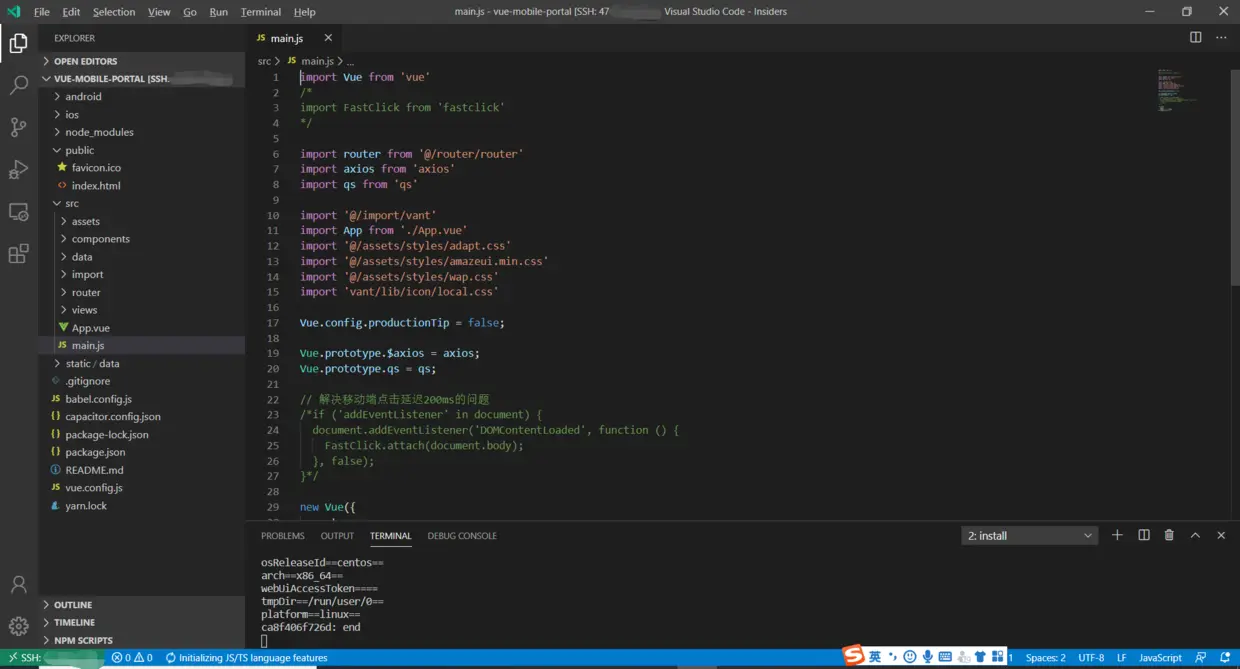
Task: Create a new terminal with the plus icon
Action: [x=1117, y=535]
